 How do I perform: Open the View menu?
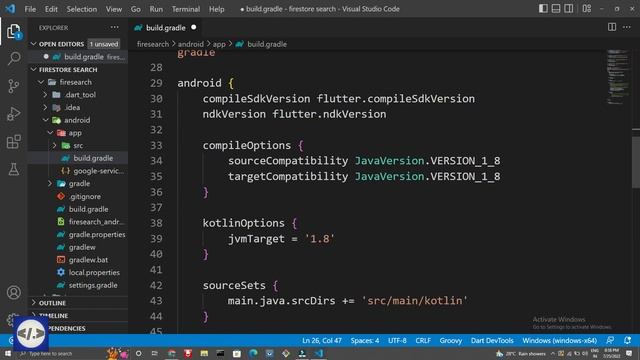(114, 9)
